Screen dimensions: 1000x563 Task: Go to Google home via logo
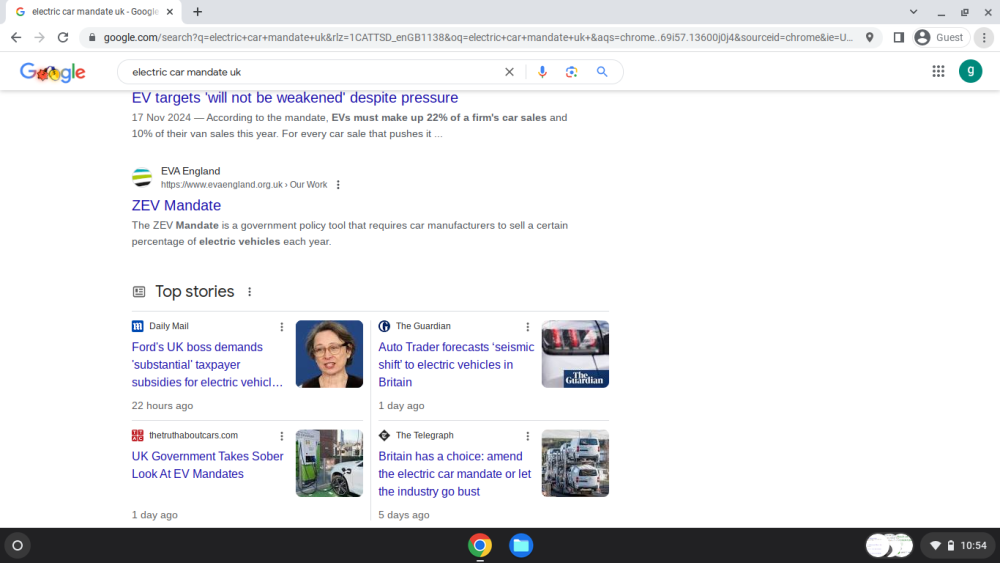(x=52, y=72)
